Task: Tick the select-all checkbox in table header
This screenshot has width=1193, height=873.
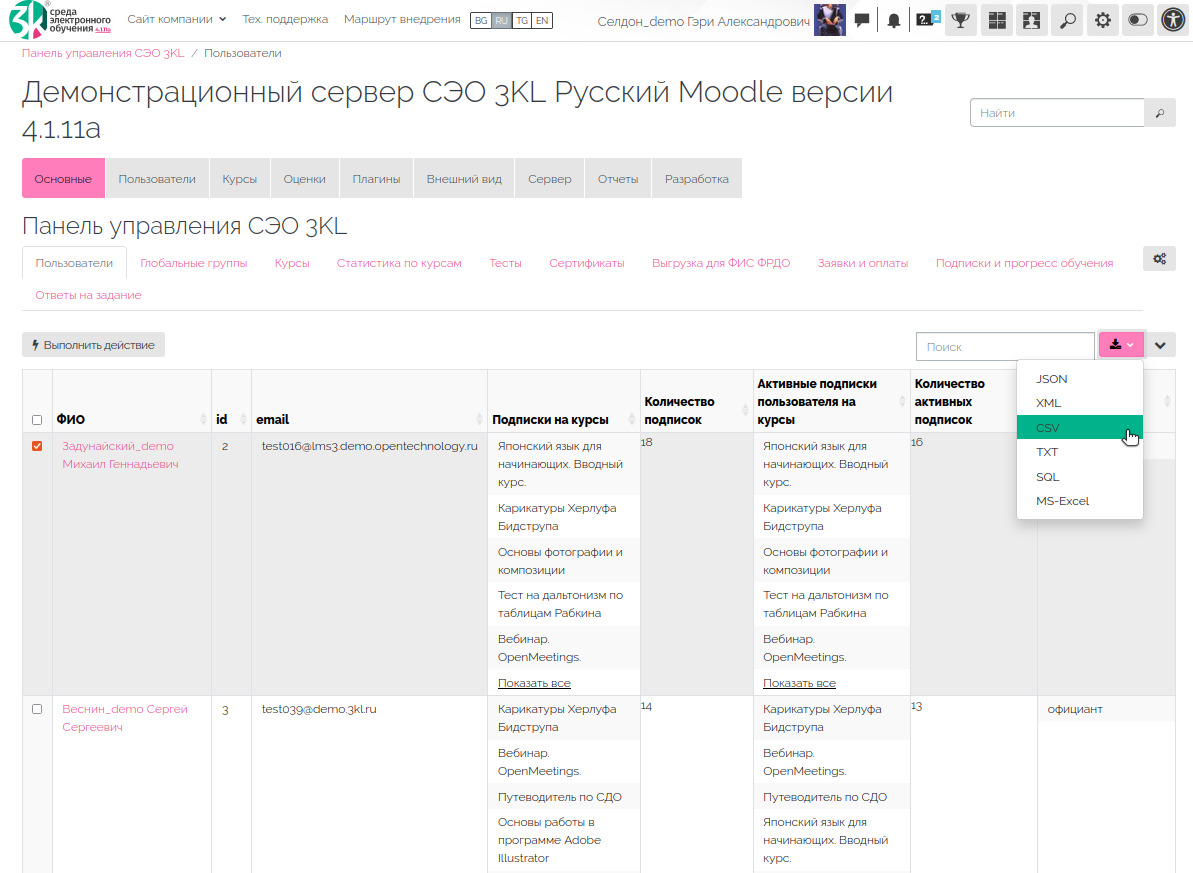Action: [x=37, y=420]
